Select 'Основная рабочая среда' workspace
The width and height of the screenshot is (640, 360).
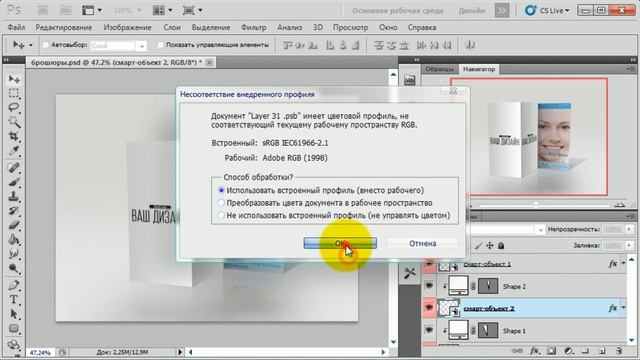coord(398,11)
